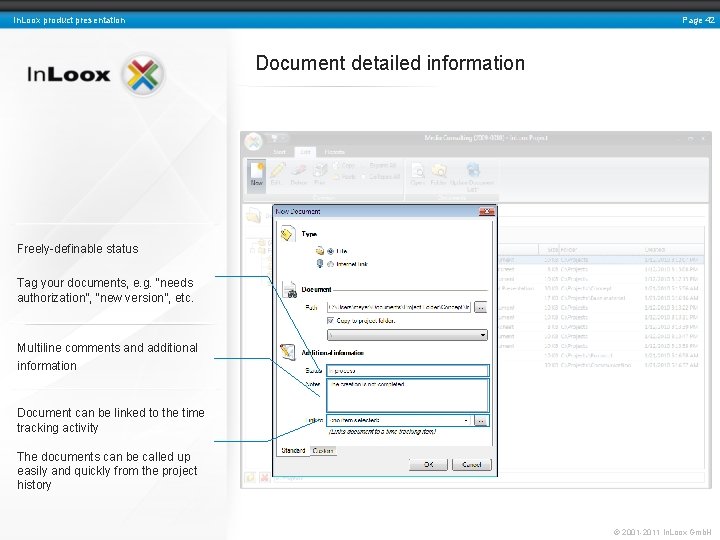Click Collapse All in background ribbon
The height and width of the screenshot is (540, 720).
tap(382, 176)
